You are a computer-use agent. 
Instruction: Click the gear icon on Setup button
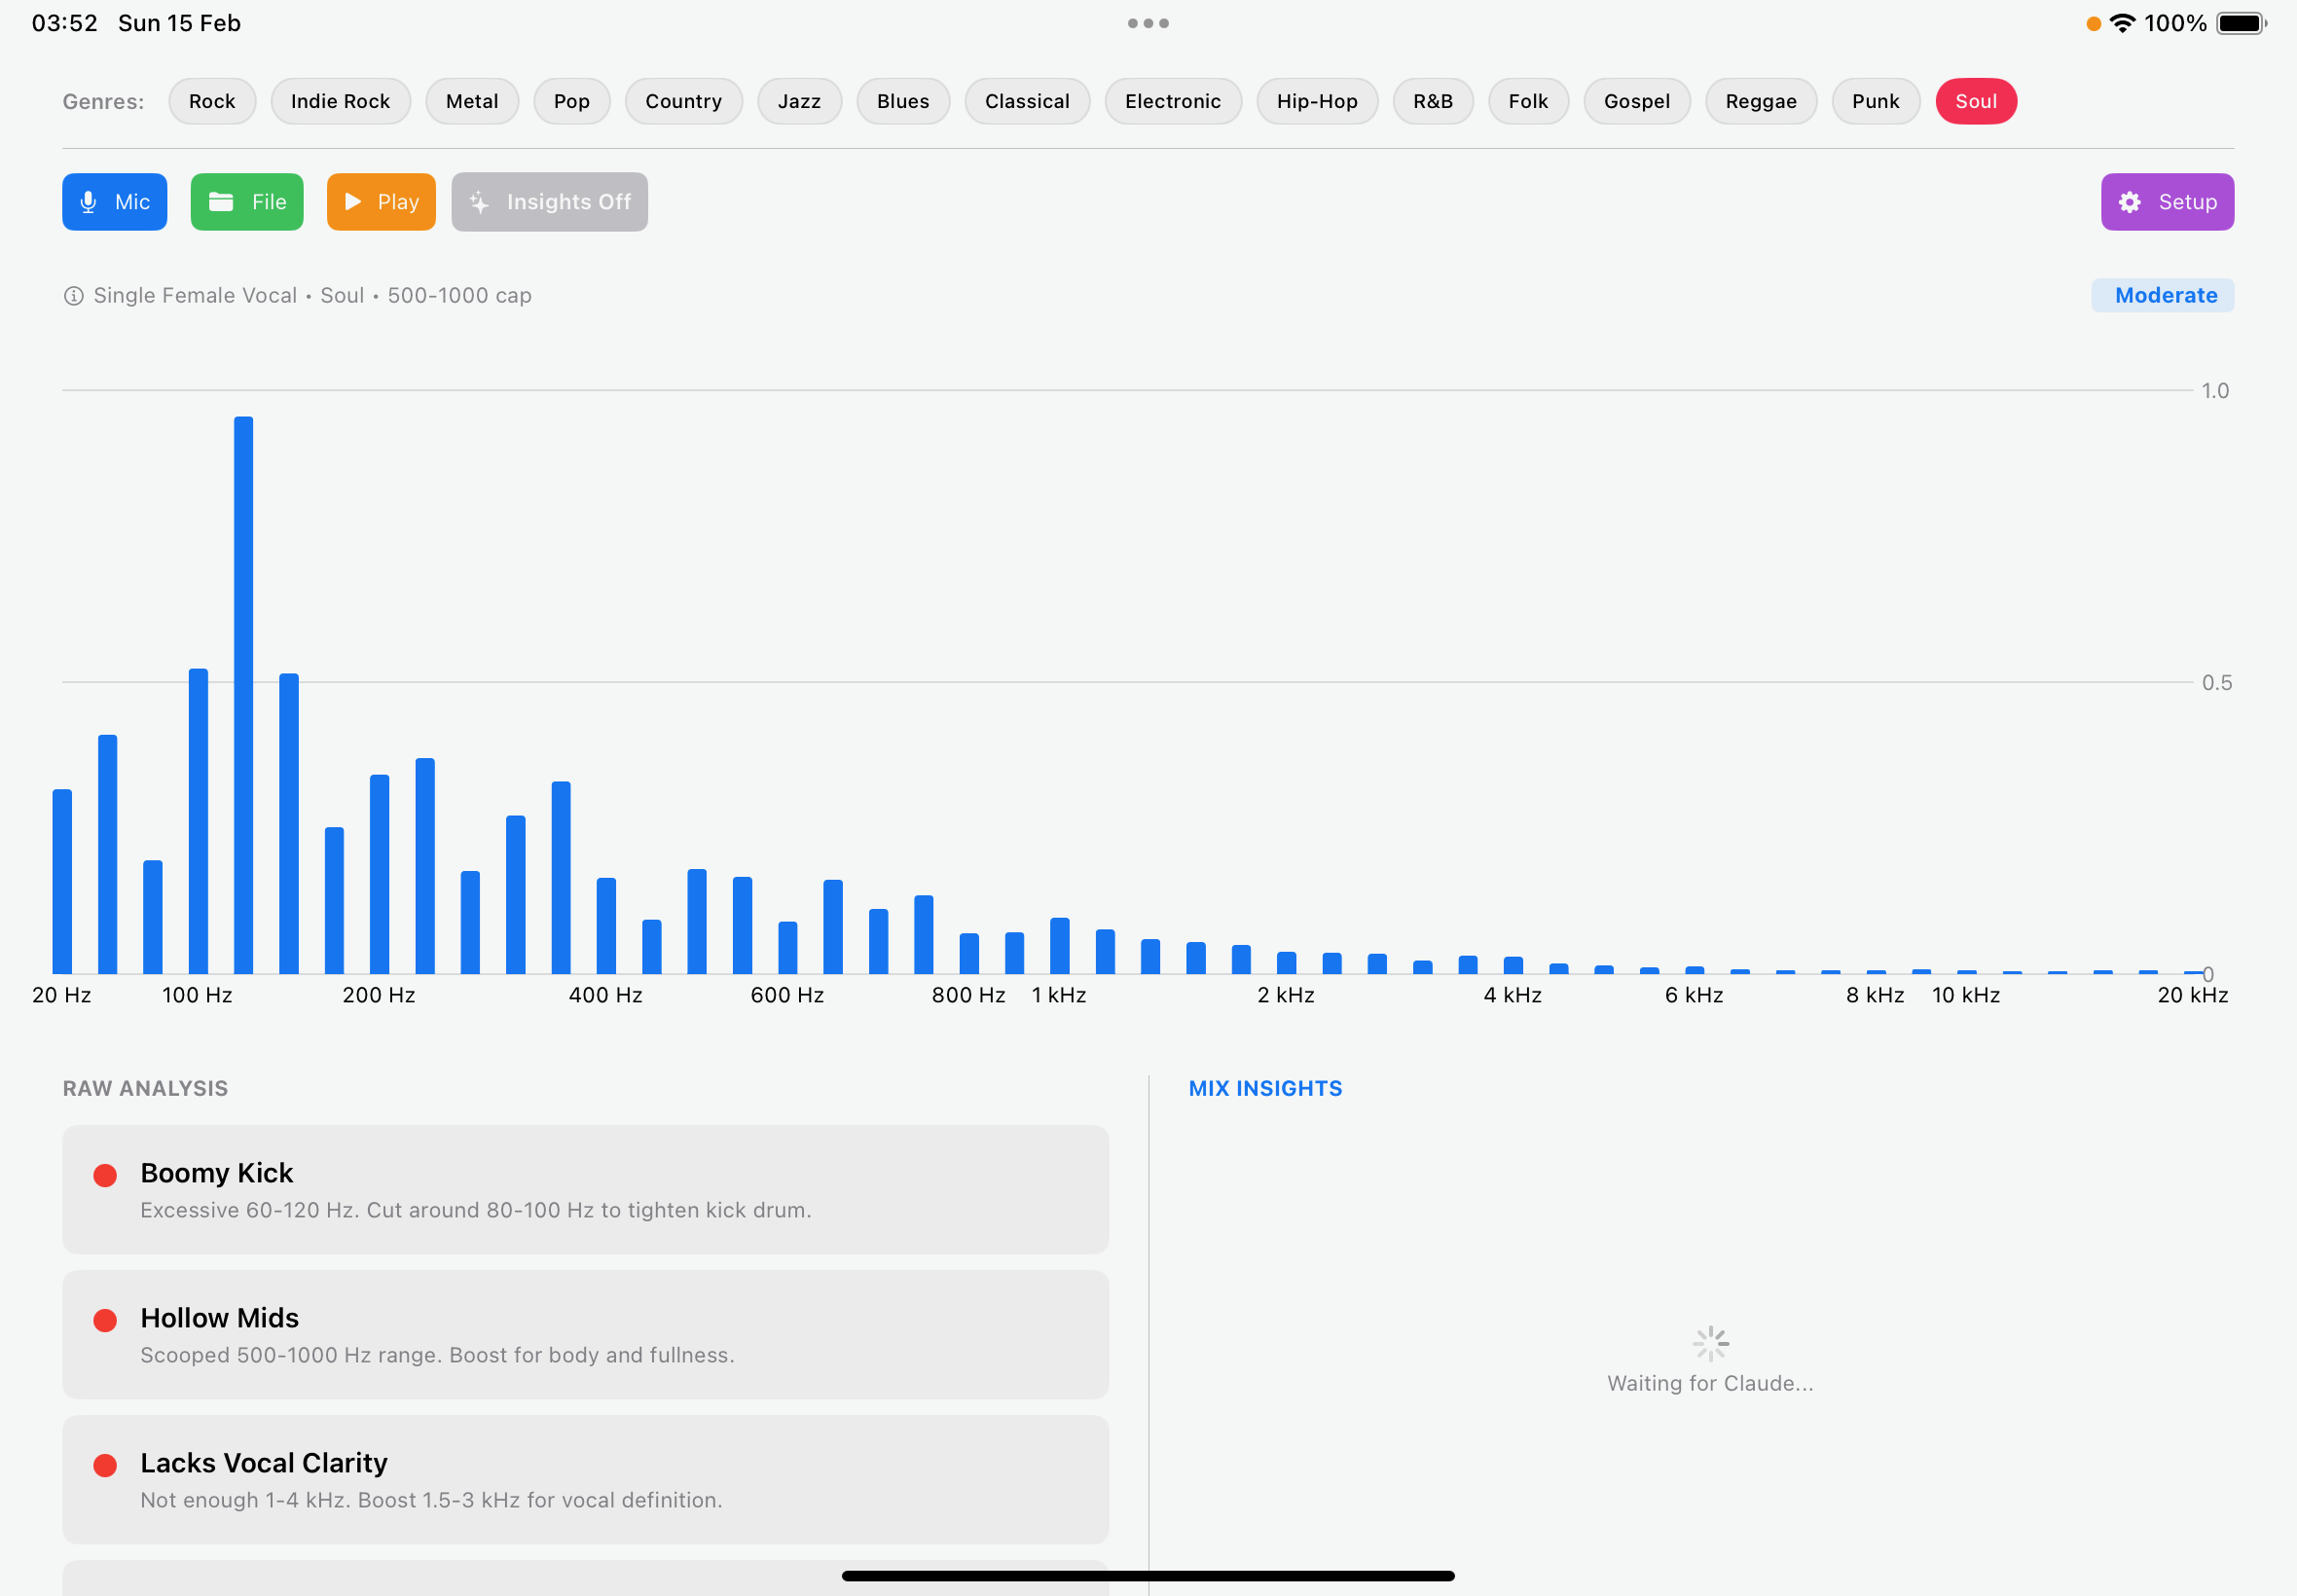coord(2129,202)
